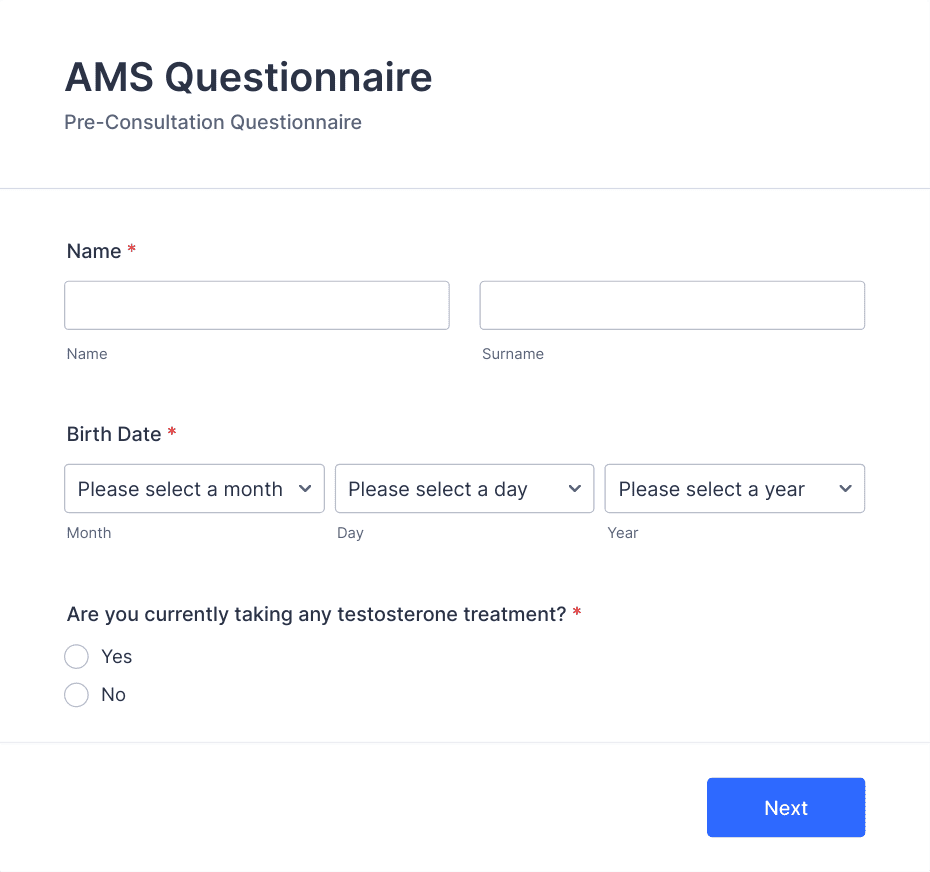Viewport: 930px width, 872px height.
Task: Open the 'Please select a year' dropdown
Action: 734,489
